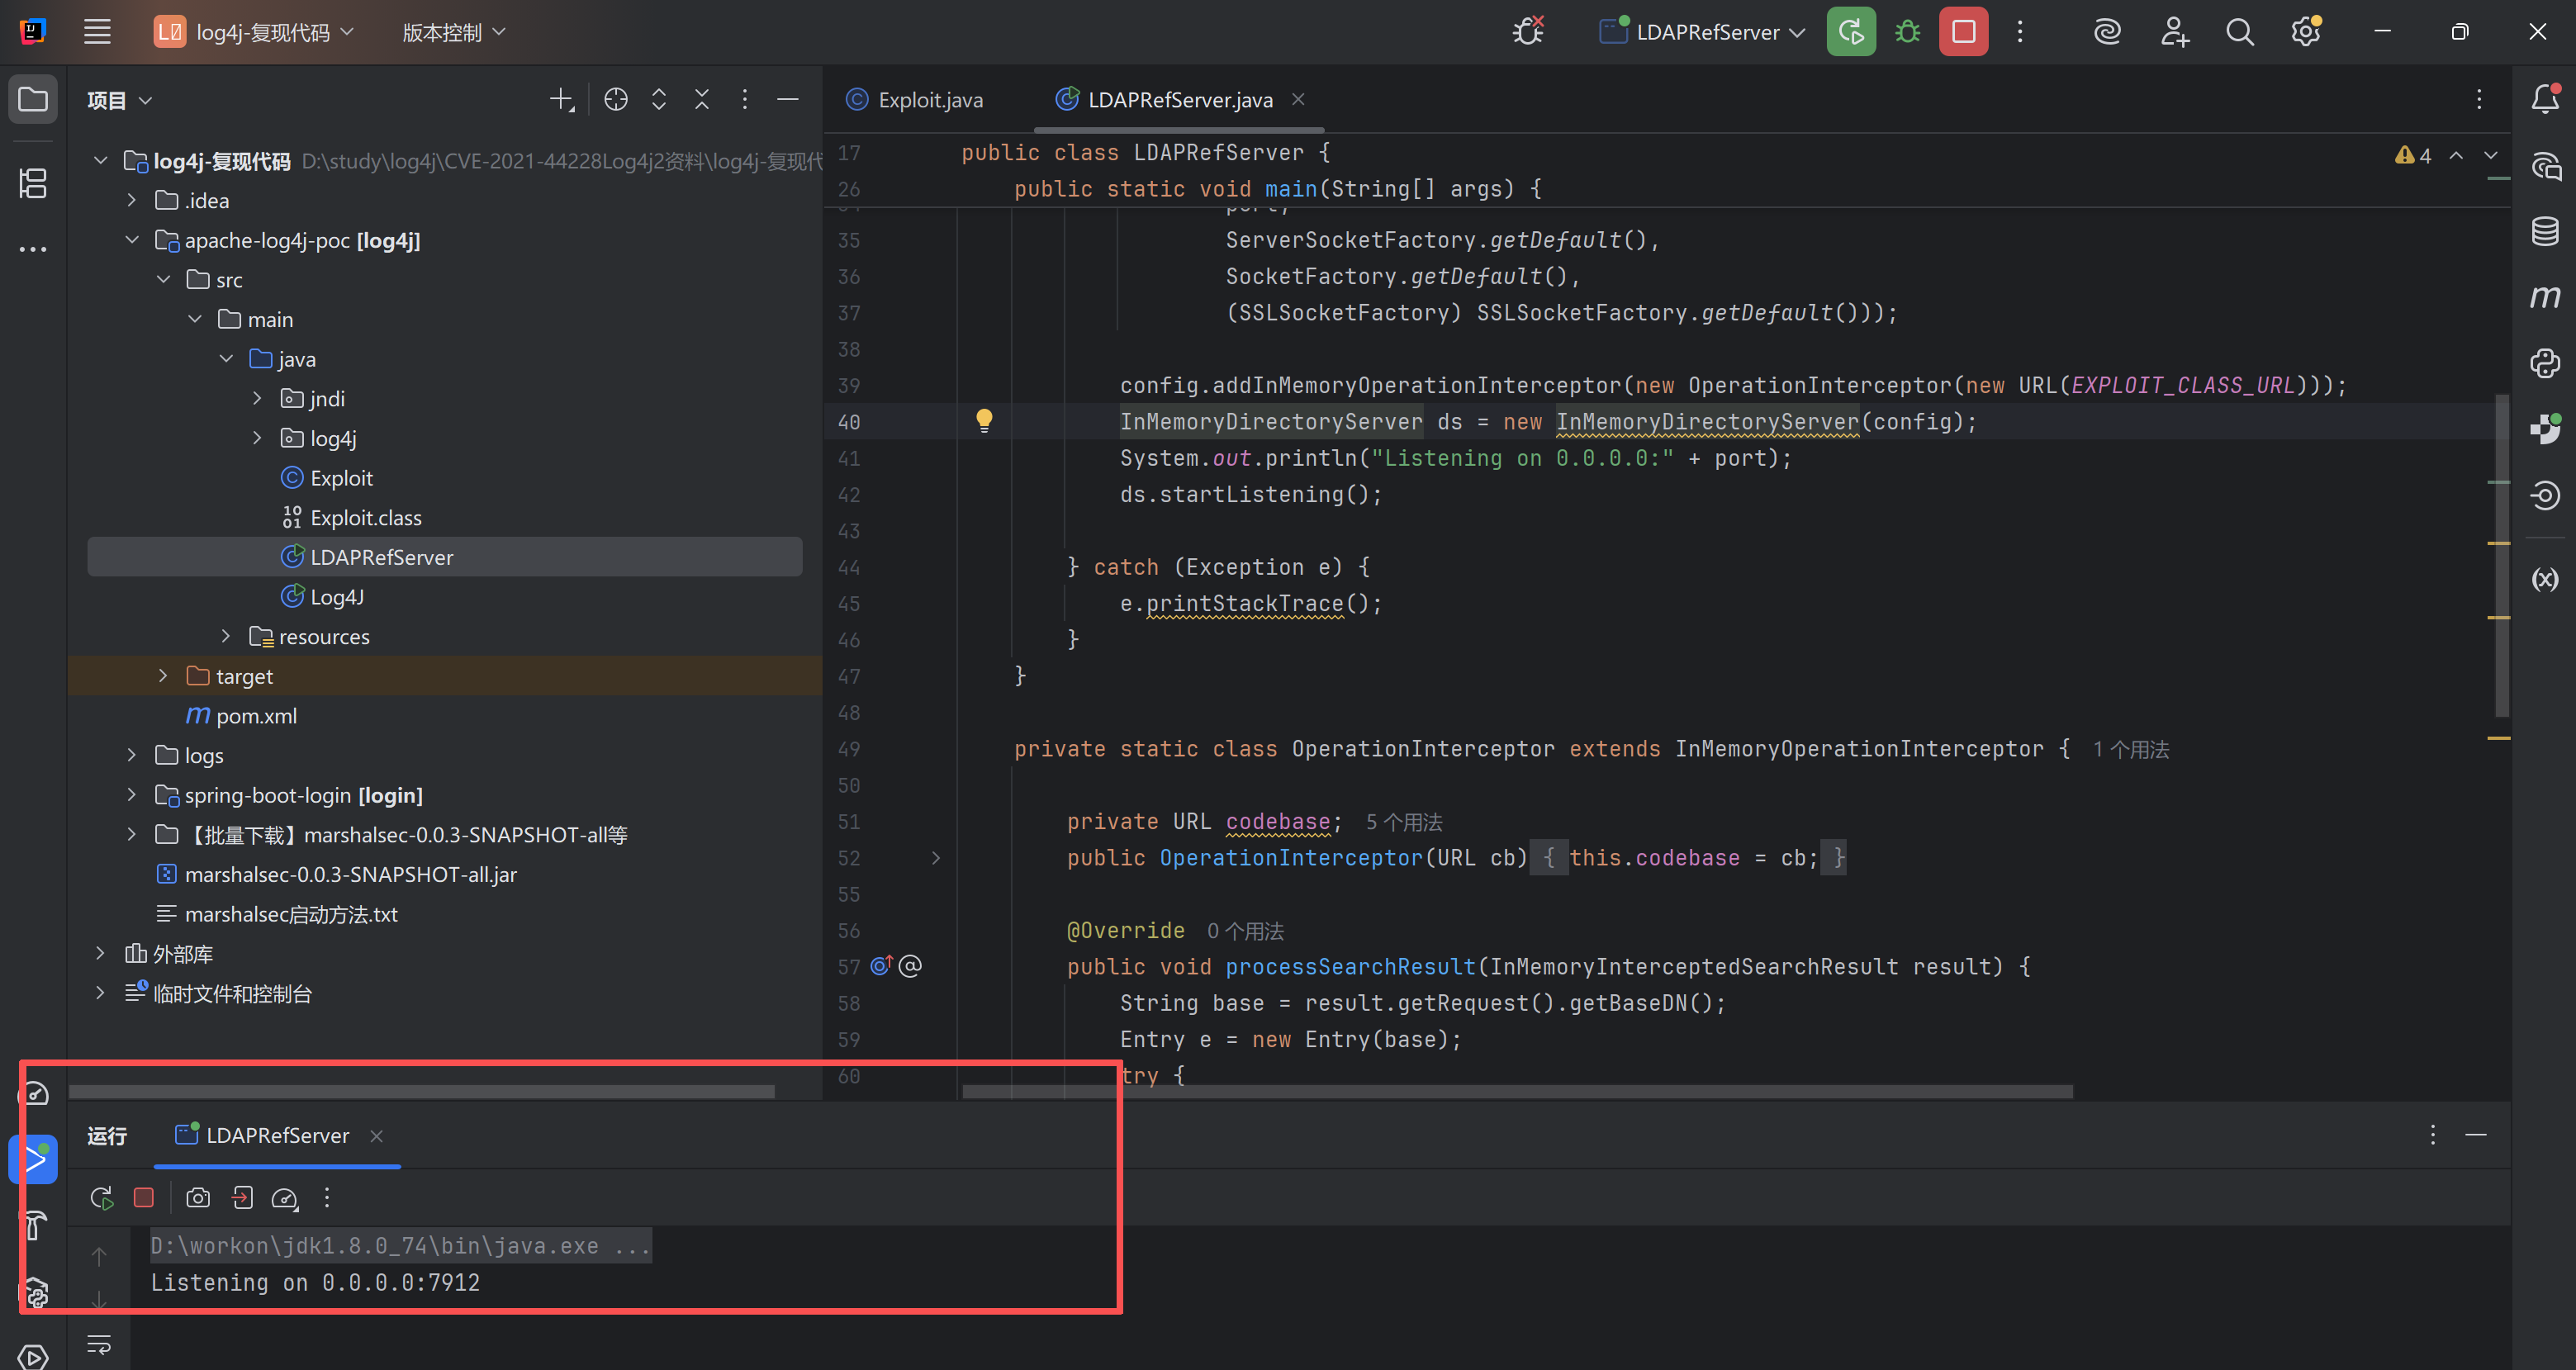The height and width of the screenshot is (1370, 2576).
Task: Click the camera thread dump icon
Action: point(198,1198)
